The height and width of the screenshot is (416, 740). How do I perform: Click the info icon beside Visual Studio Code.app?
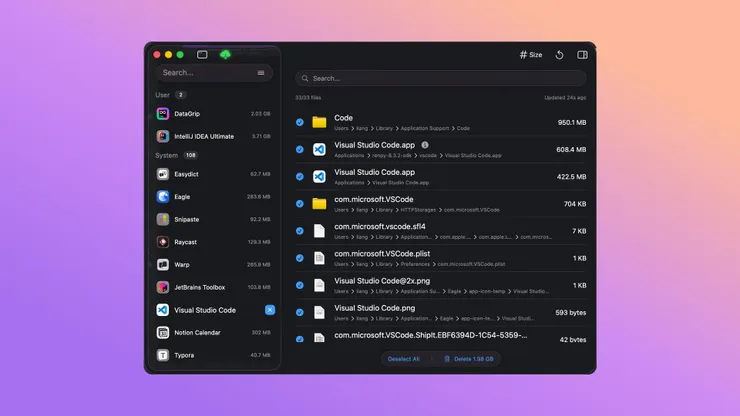pos(425,145)
